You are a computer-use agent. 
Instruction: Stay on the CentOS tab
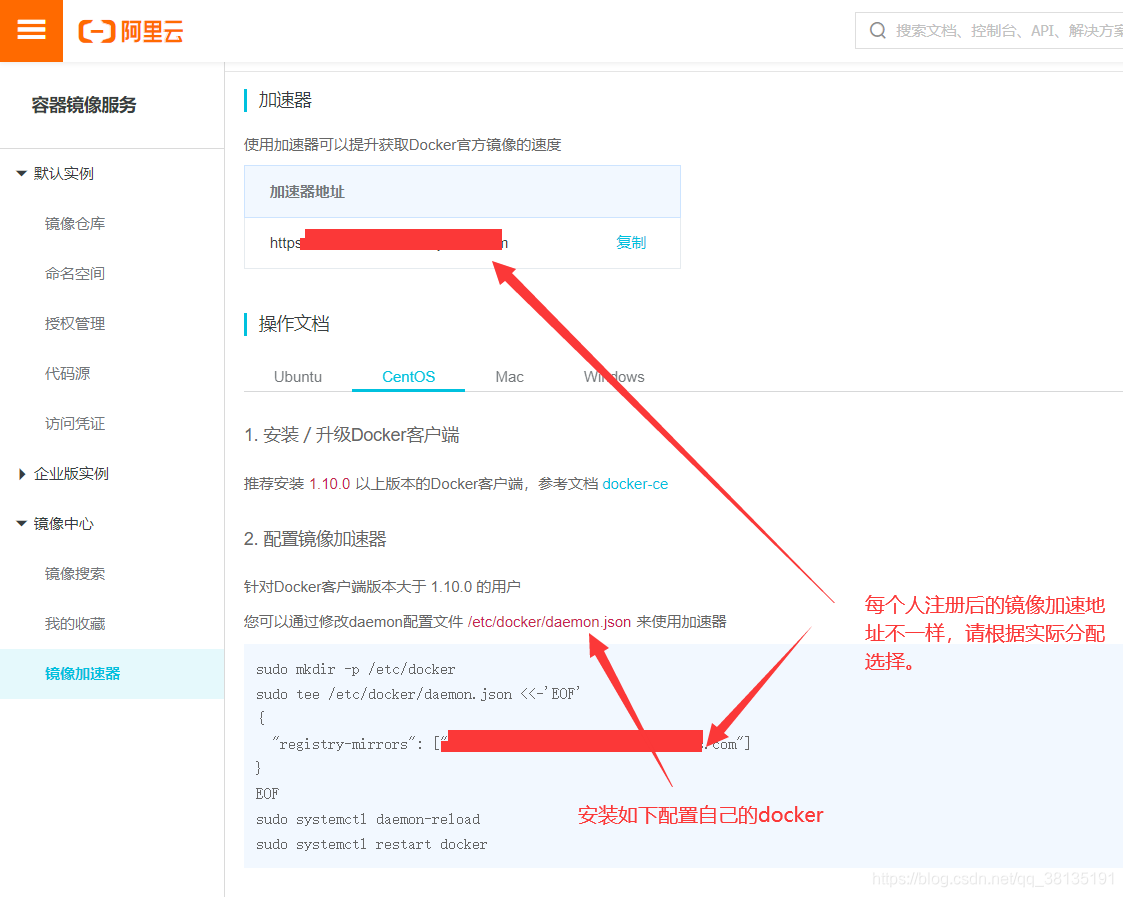[x=408, y=377]
